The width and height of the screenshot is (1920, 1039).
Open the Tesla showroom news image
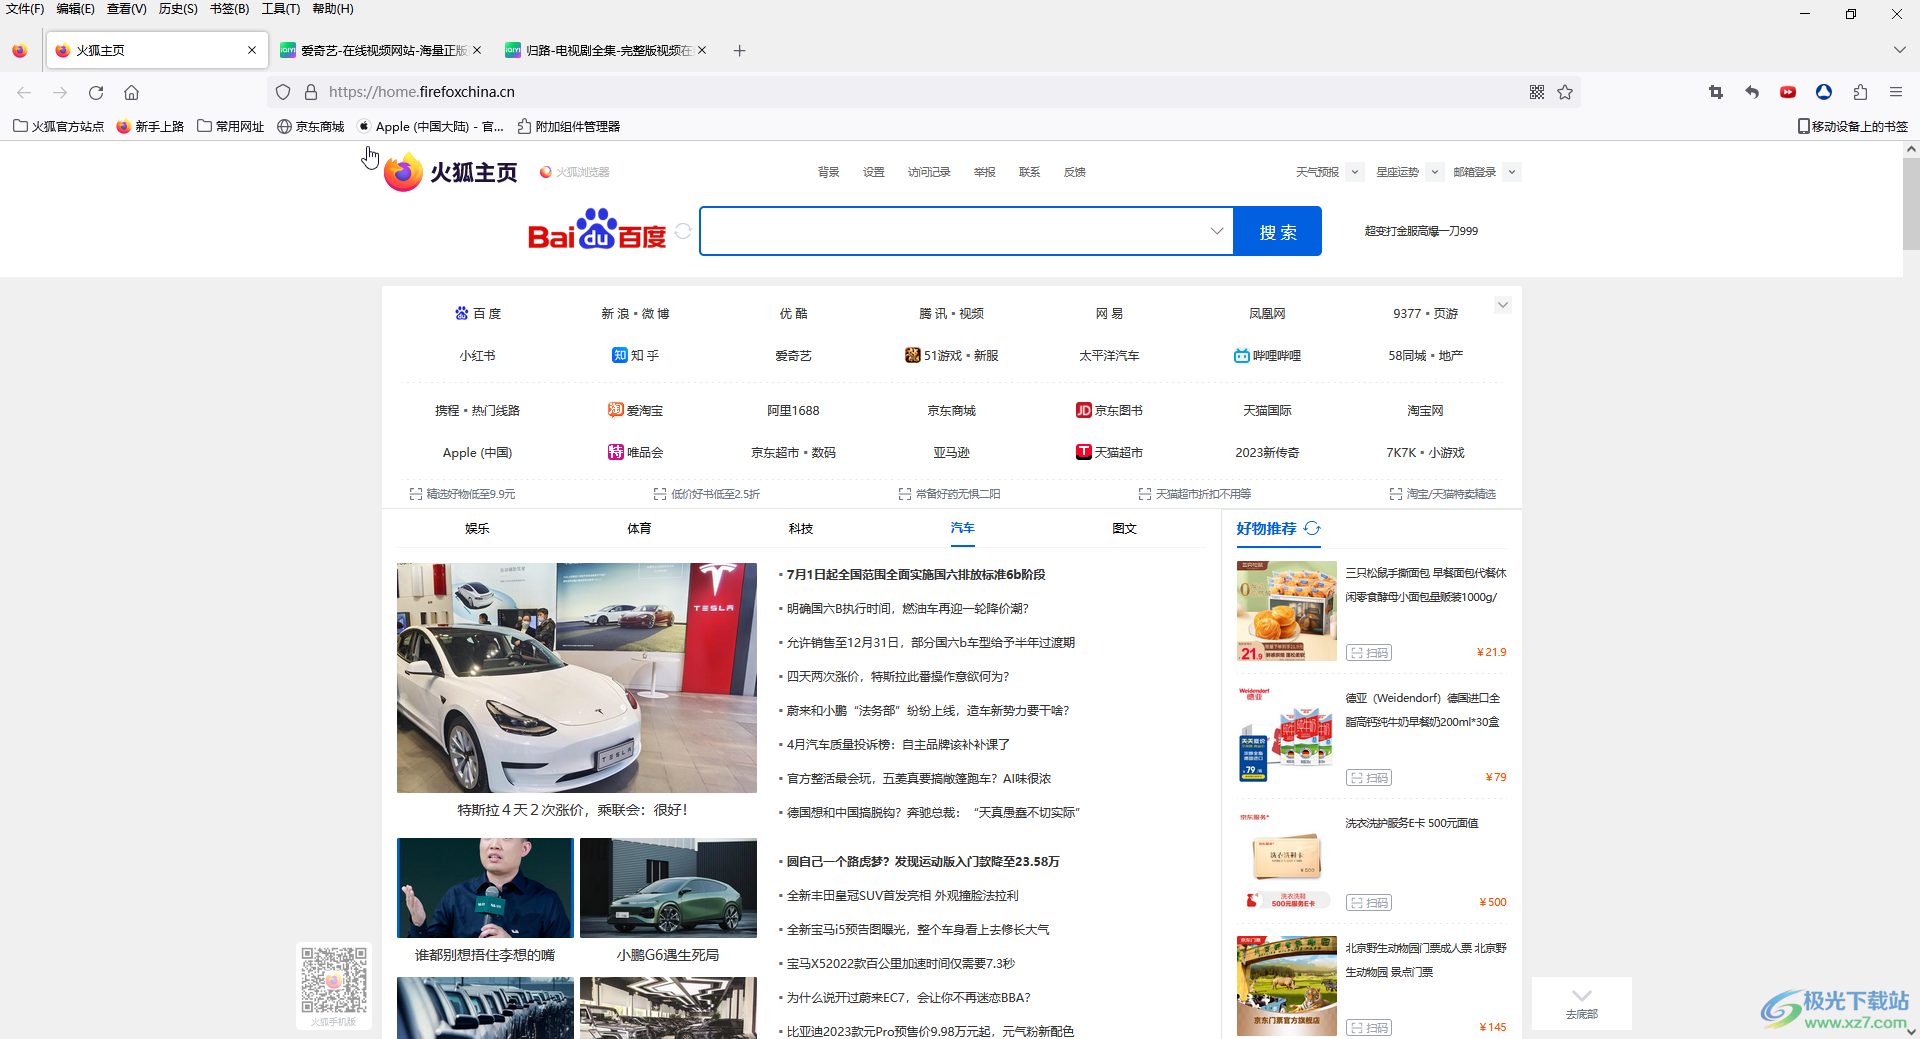point(577,678)
